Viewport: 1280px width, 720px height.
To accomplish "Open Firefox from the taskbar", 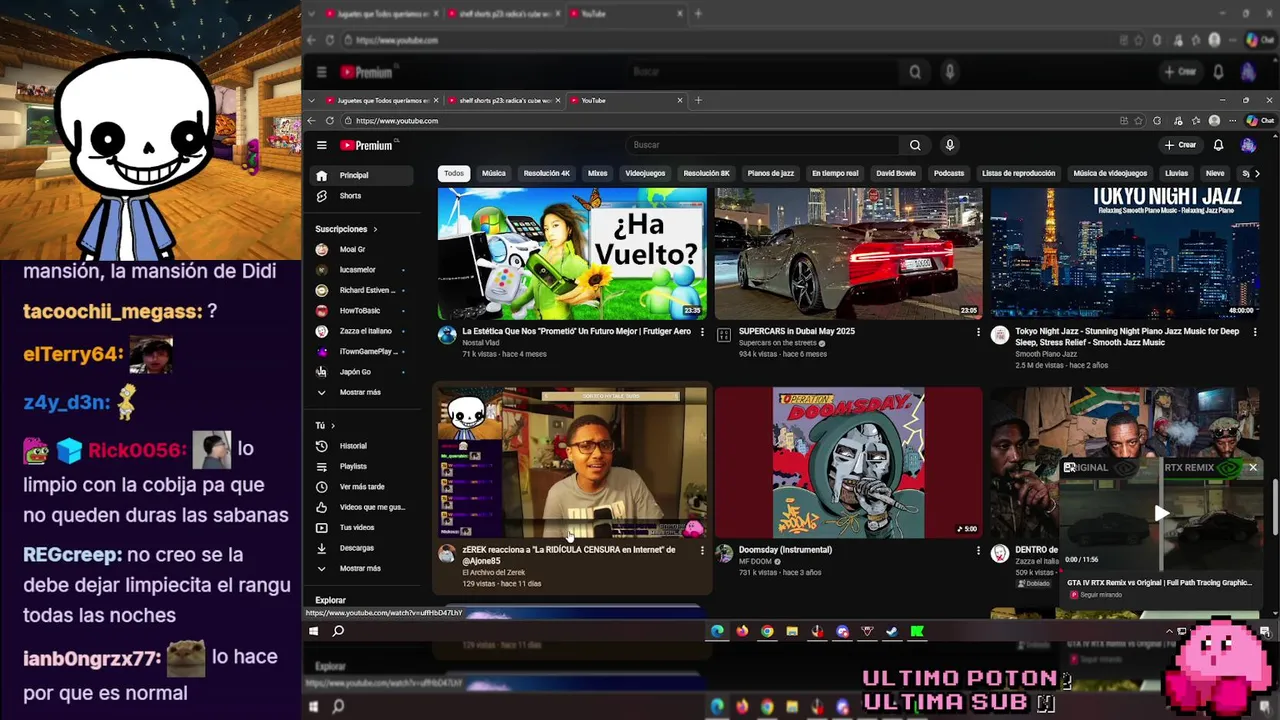I will (742, 631).
